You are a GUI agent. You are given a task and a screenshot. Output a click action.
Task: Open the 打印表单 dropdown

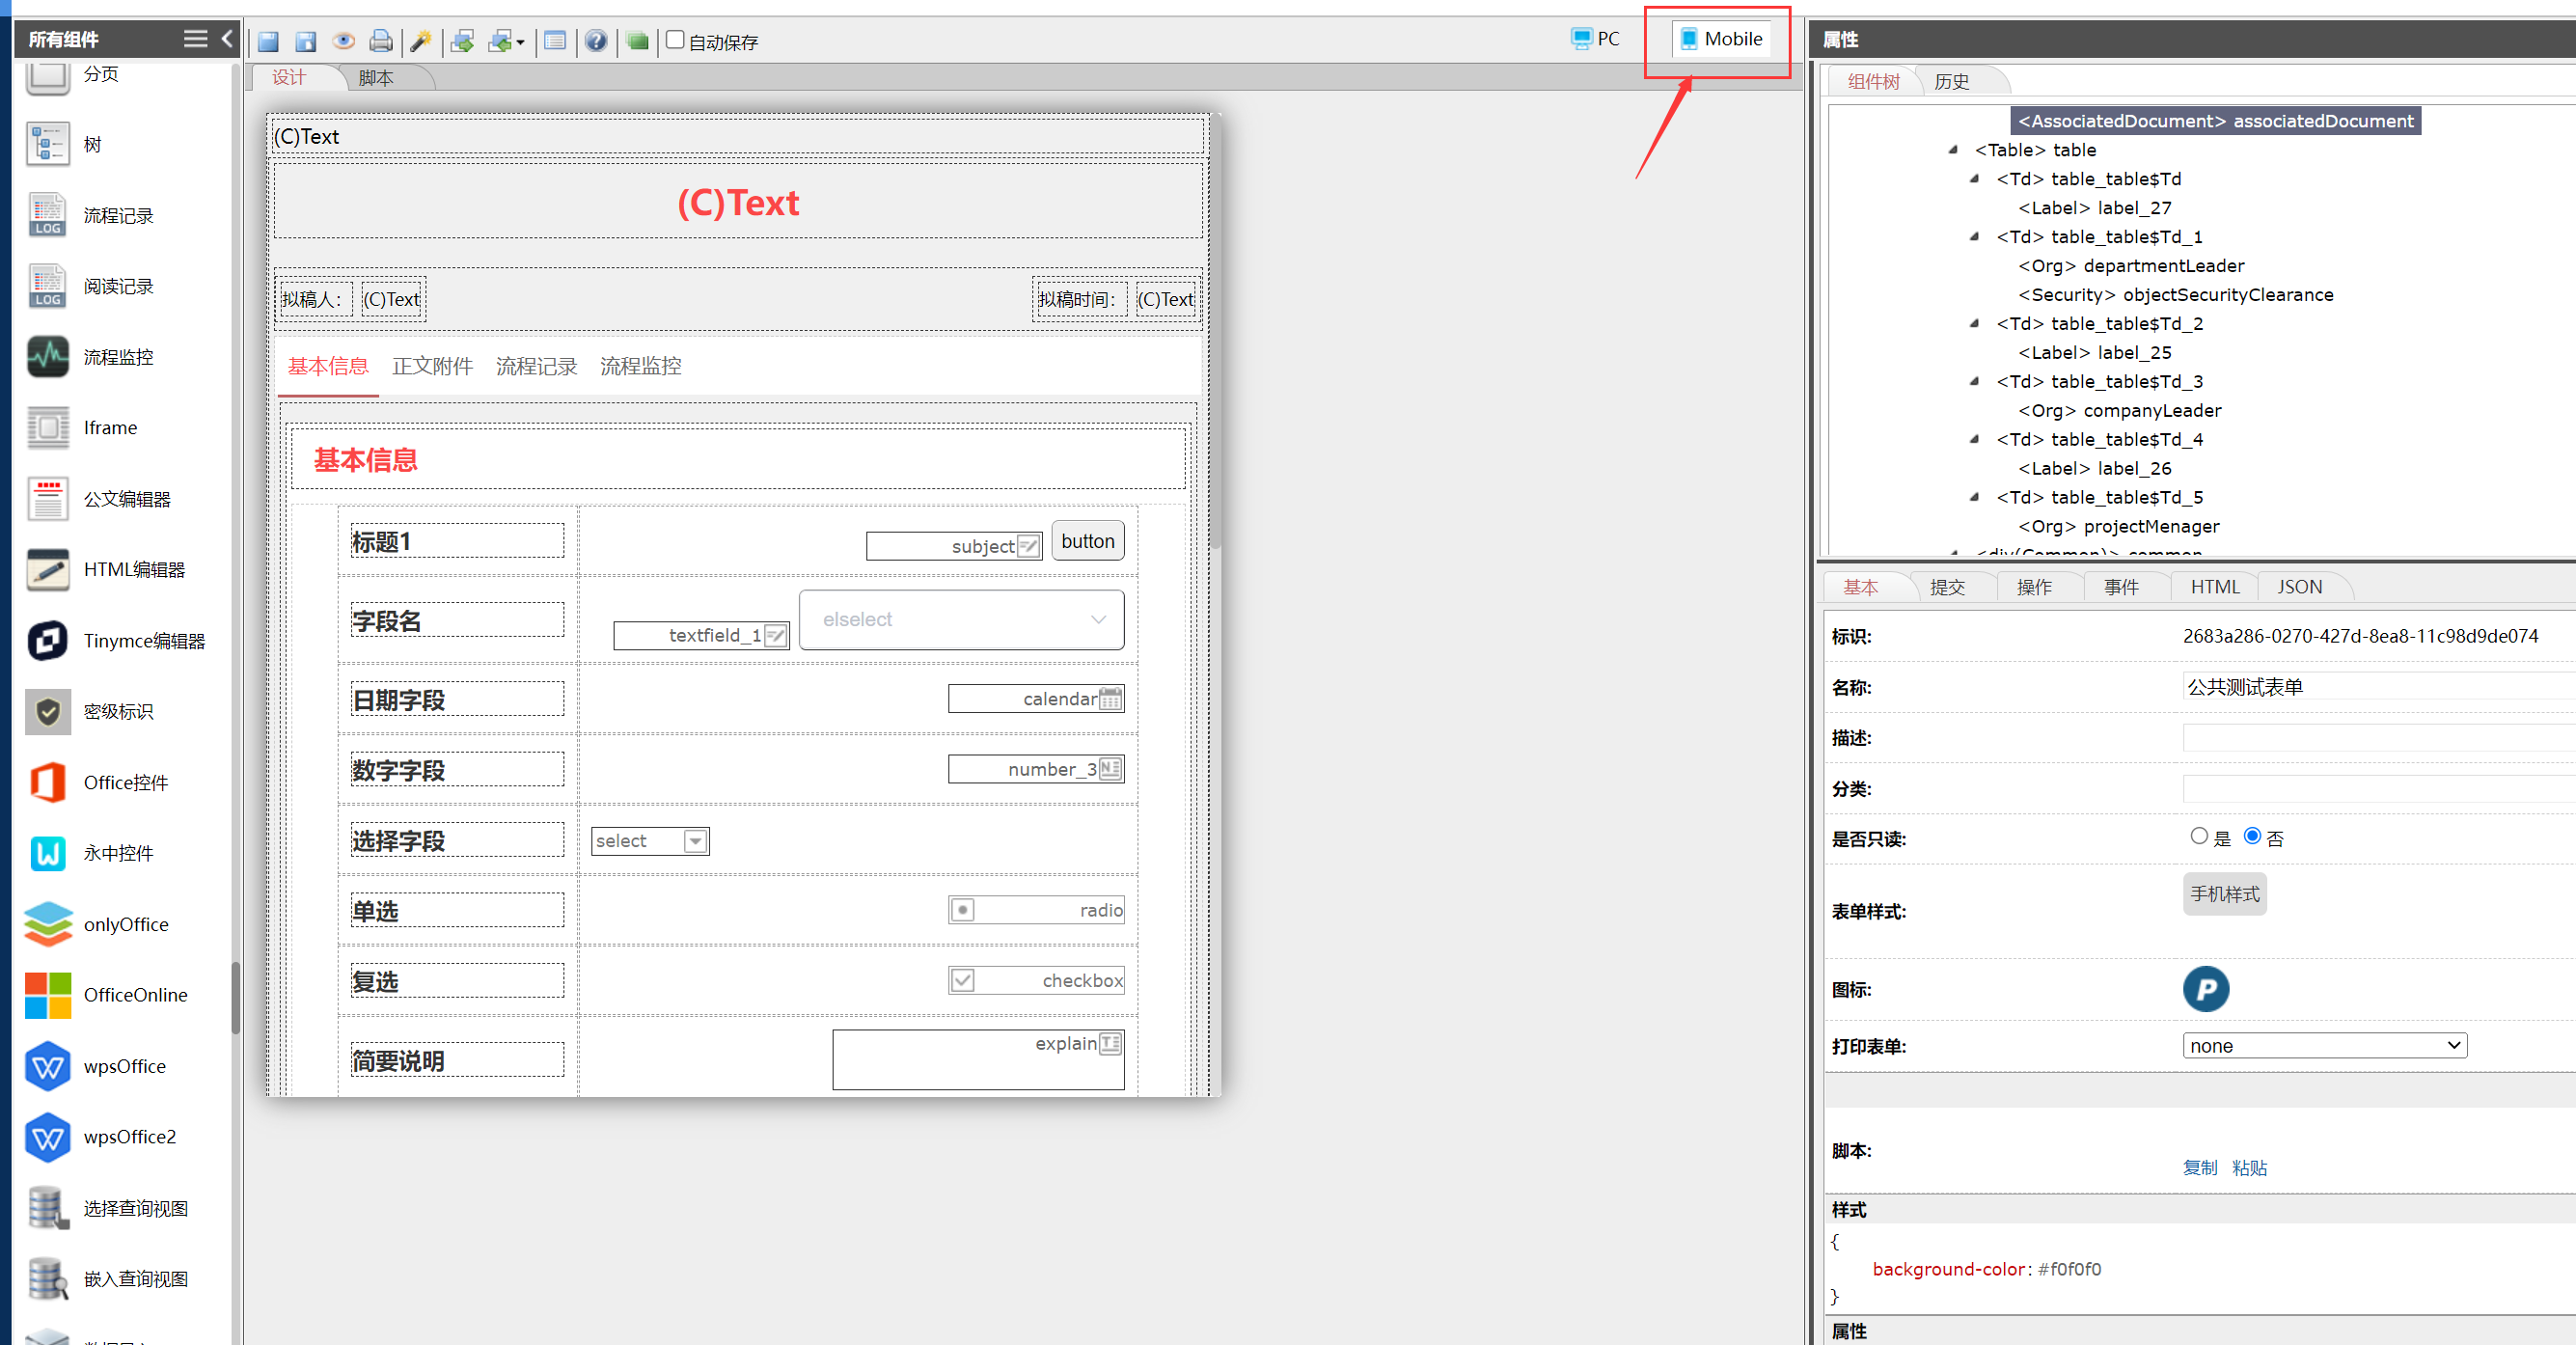click(x=2323, y=1045)
